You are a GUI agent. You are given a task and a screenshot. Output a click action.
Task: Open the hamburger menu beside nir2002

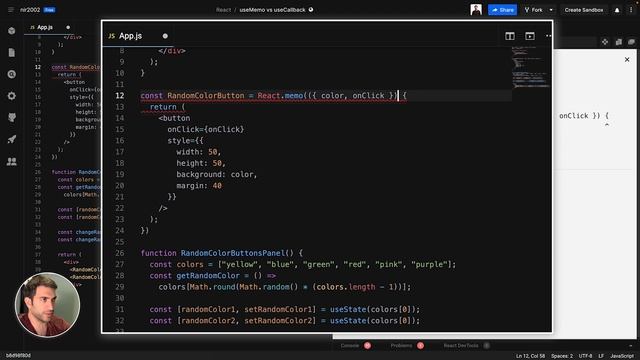coord(11,10)
